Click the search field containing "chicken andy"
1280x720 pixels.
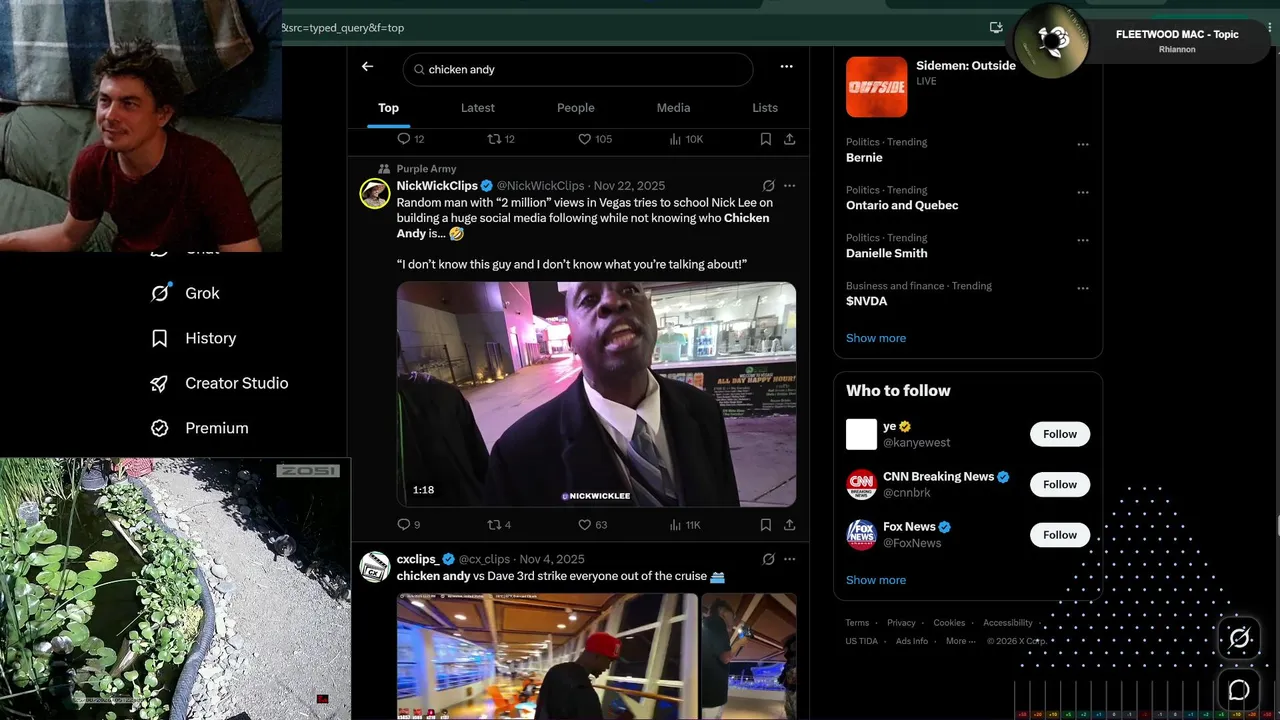[578, 69]
